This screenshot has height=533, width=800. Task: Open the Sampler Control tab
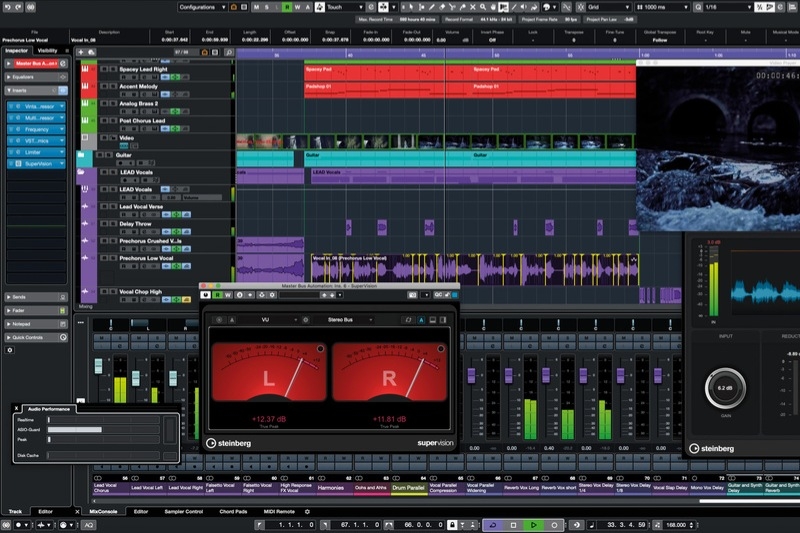pyautogui.click(x=184, y=512)
